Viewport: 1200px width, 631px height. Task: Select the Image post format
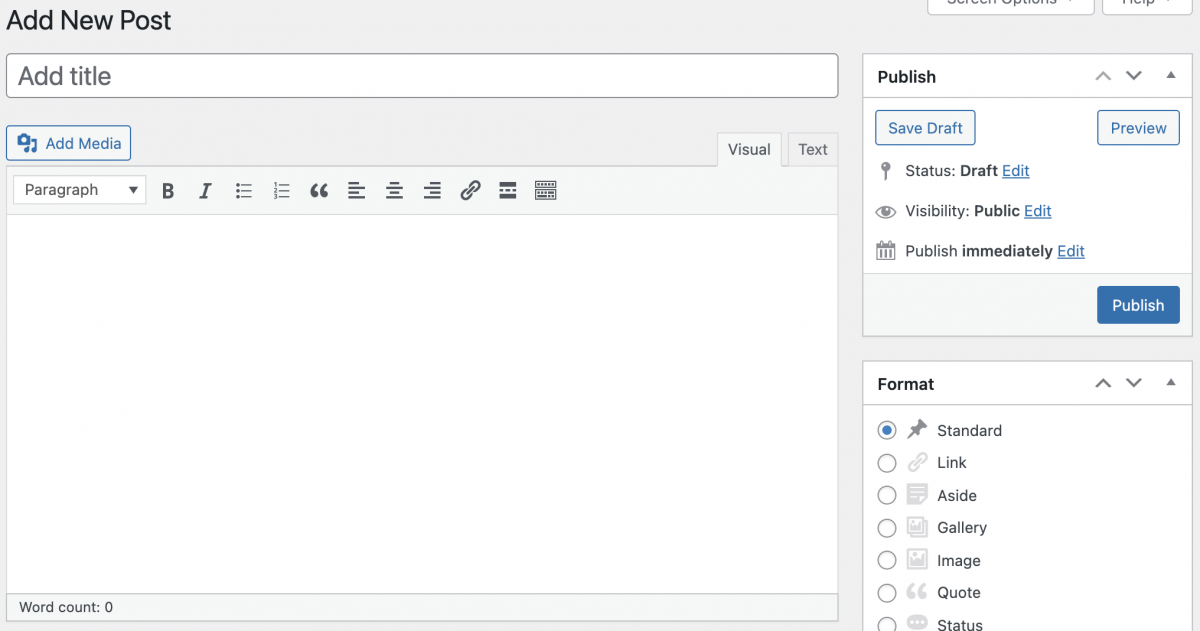point(887,560)
